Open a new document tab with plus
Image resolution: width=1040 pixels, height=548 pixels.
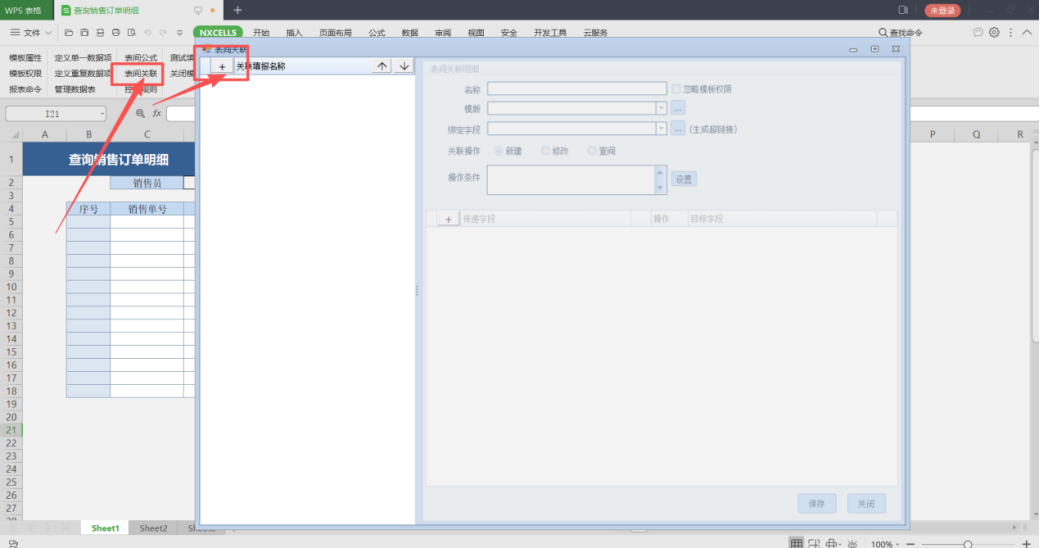coord(237,10)
